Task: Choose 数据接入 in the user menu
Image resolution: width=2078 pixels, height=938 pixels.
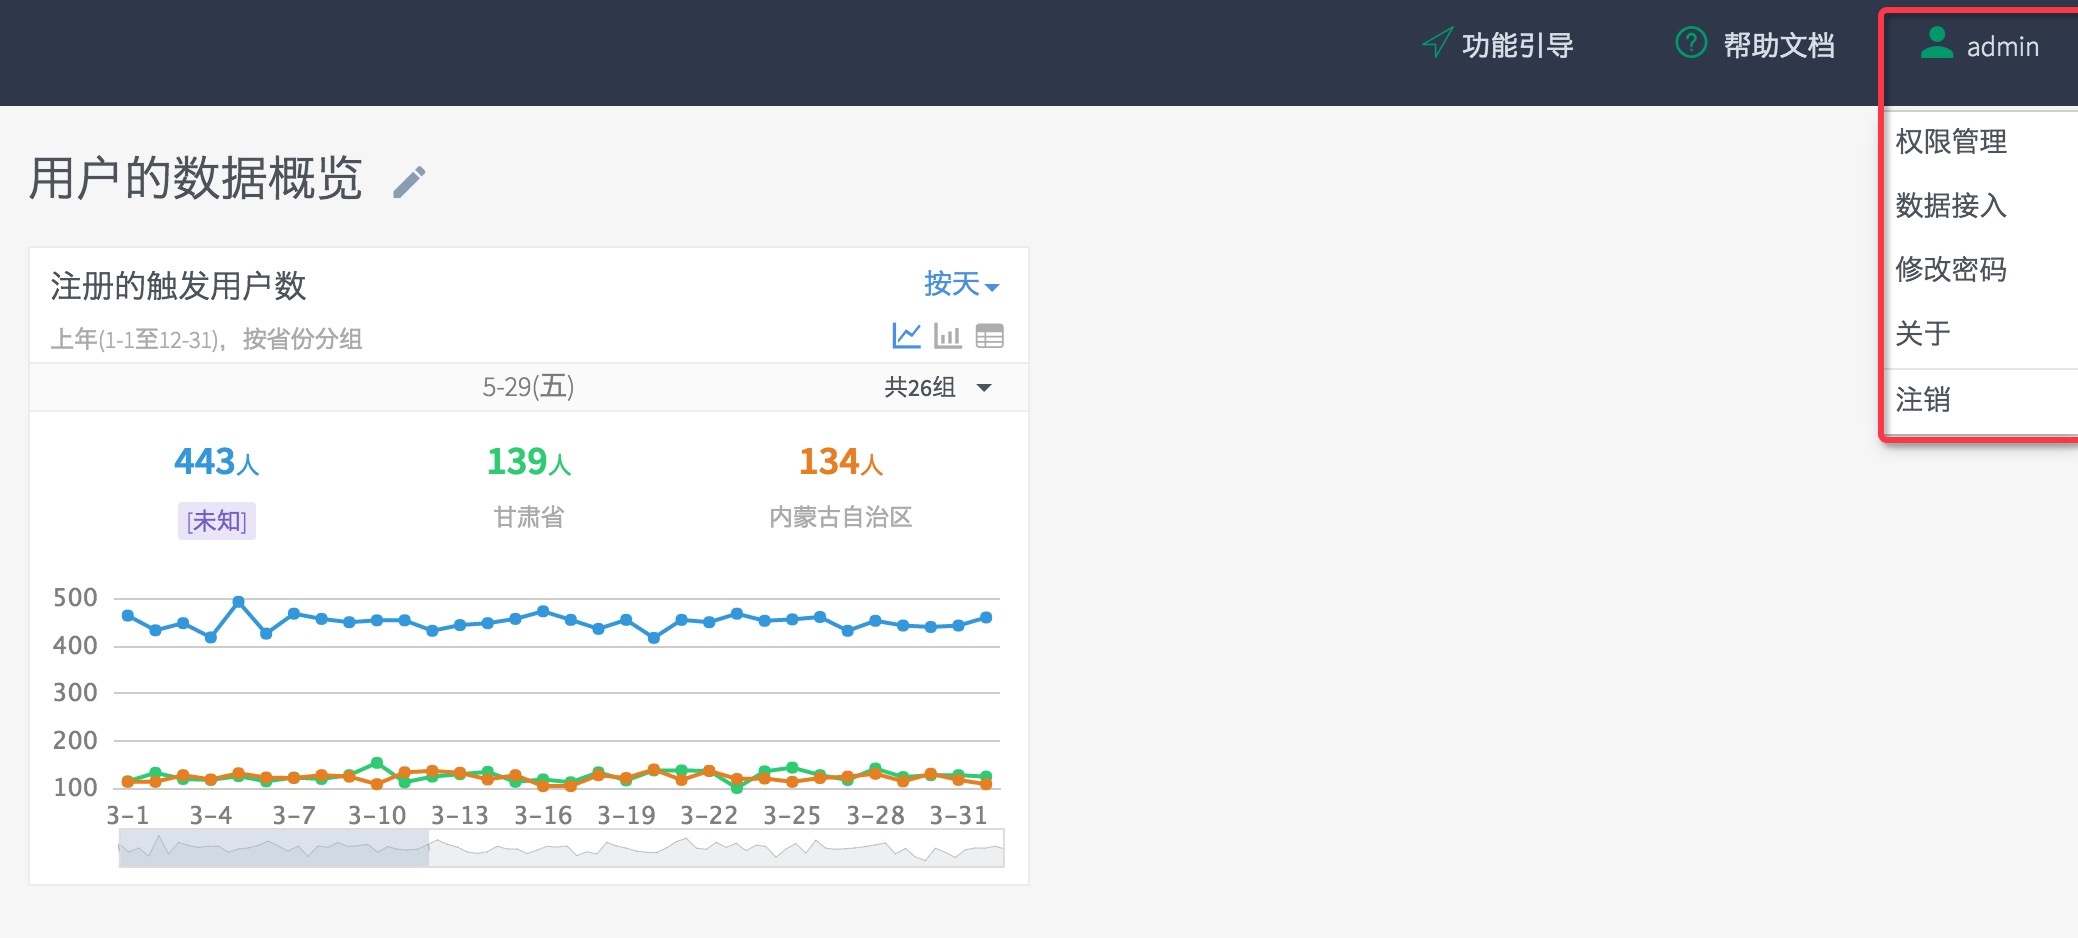Action: point(1951,206)
